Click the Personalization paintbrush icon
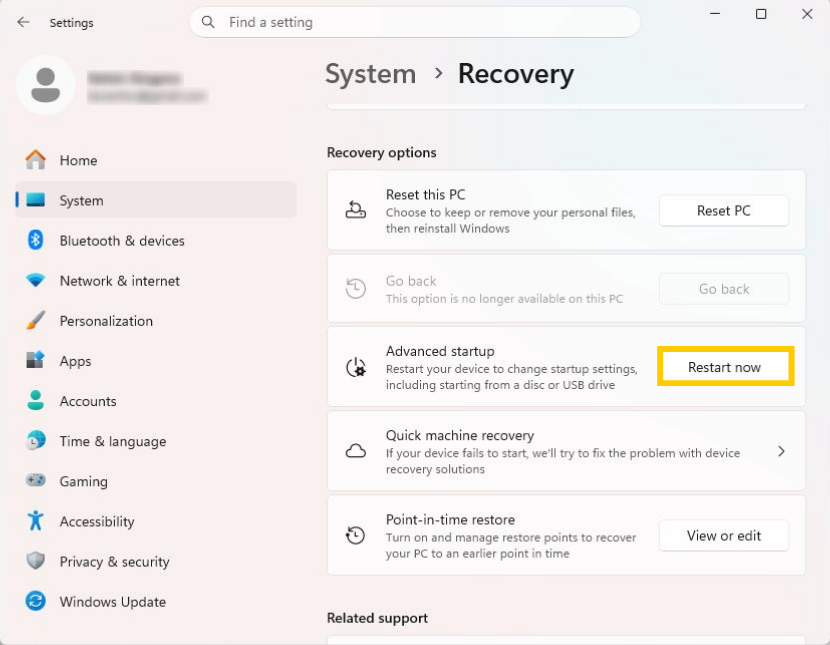 [x=35, y=321]
